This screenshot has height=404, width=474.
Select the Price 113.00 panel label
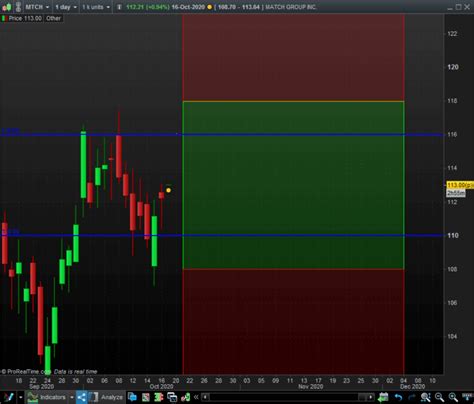click(22, 18)
